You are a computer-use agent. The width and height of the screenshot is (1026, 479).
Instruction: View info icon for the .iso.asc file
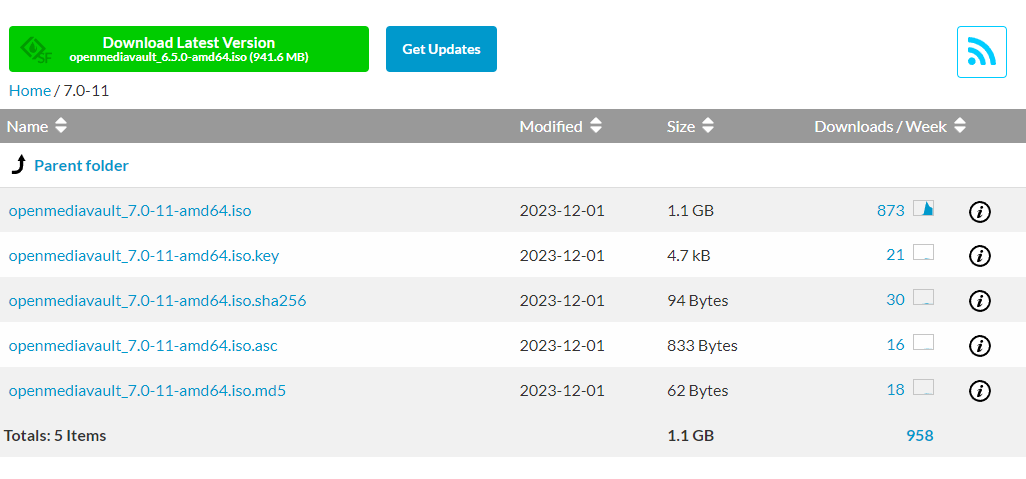pyautogui.click(x=980, y=346)
